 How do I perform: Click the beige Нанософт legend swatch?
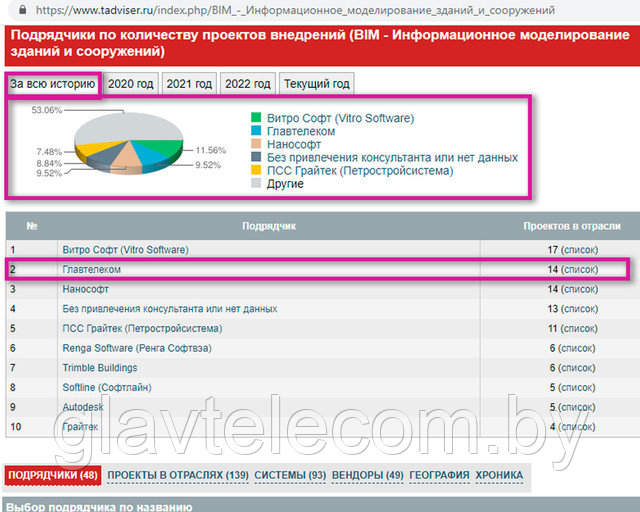[x=256, y=144]
